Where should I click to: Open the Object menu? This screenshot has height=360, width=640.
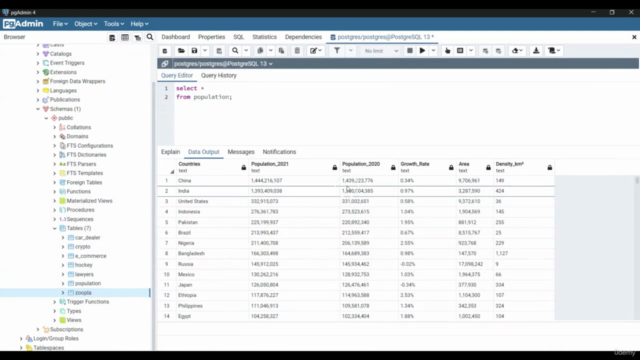(x=85, y=24)
